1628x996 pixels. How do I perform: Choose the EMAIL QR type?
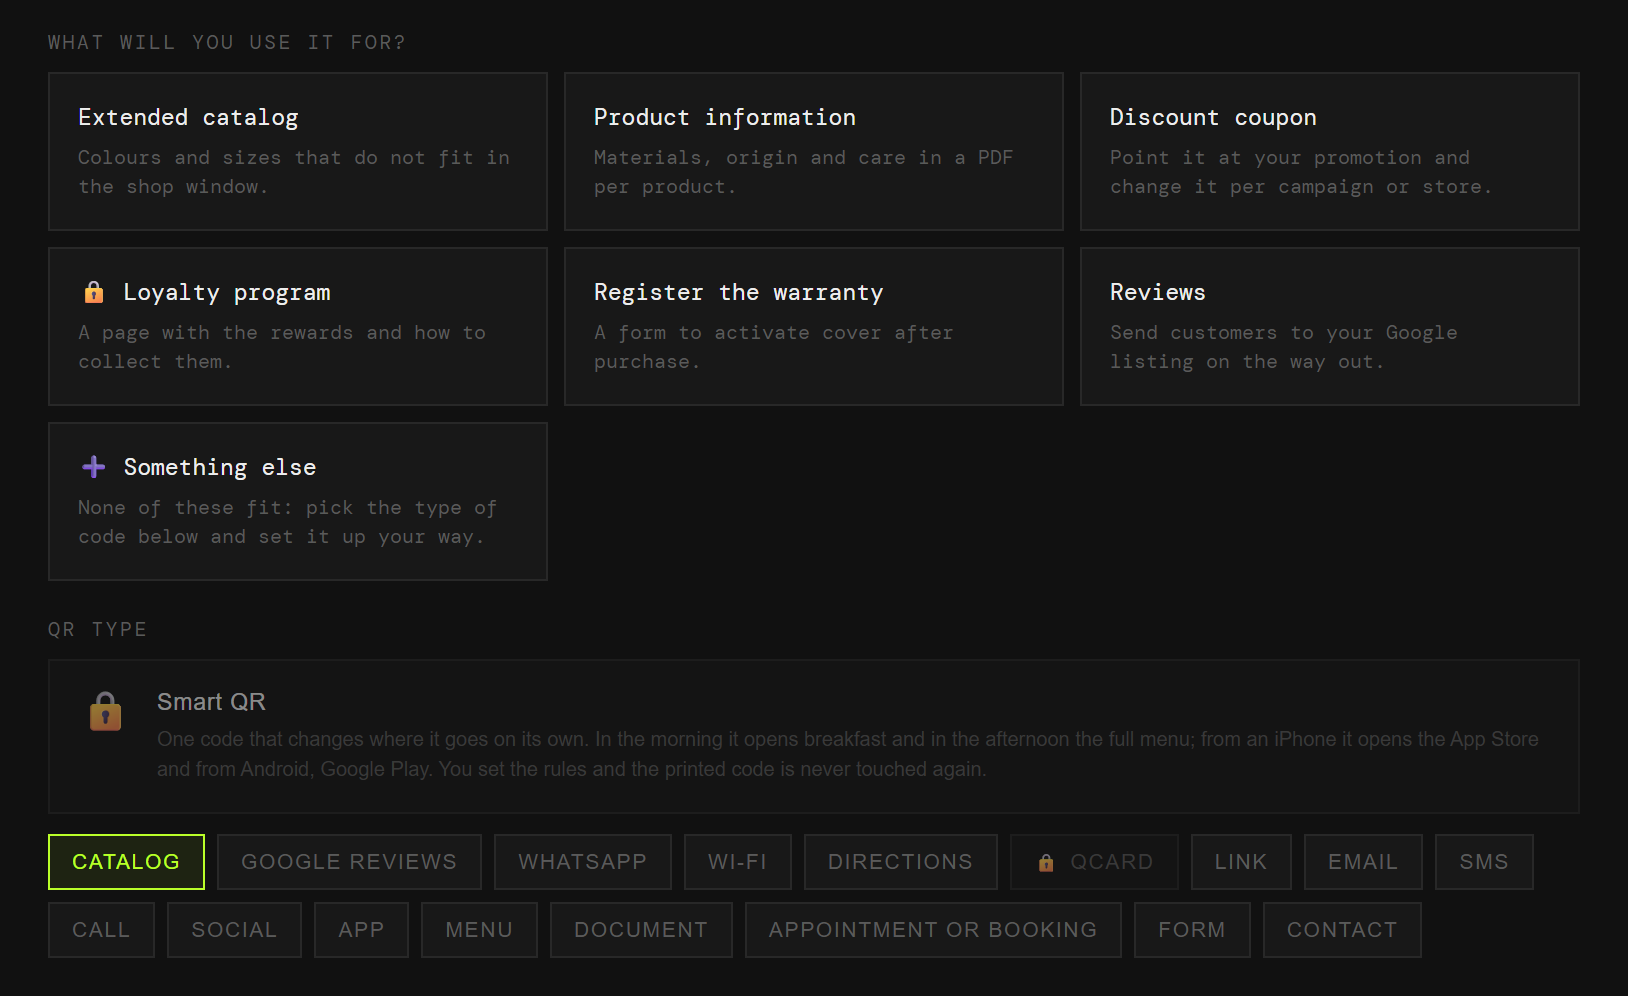[1363, 862]
